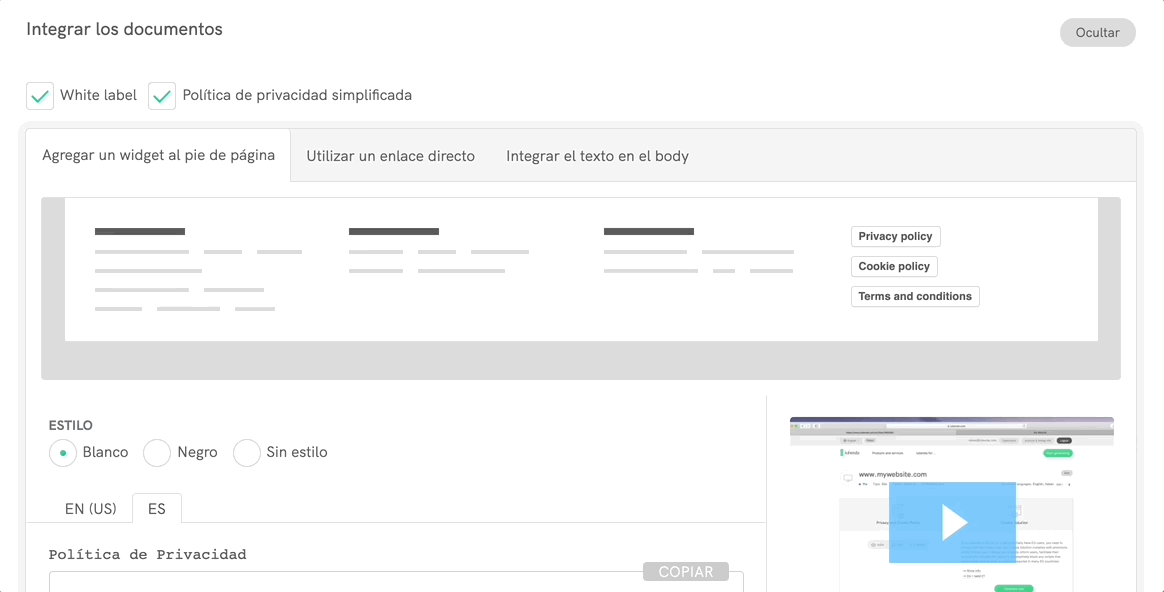Viewport: 1164px width, 592px height.
Task: Switch to the EN (US) language tab
Action: 91,509
